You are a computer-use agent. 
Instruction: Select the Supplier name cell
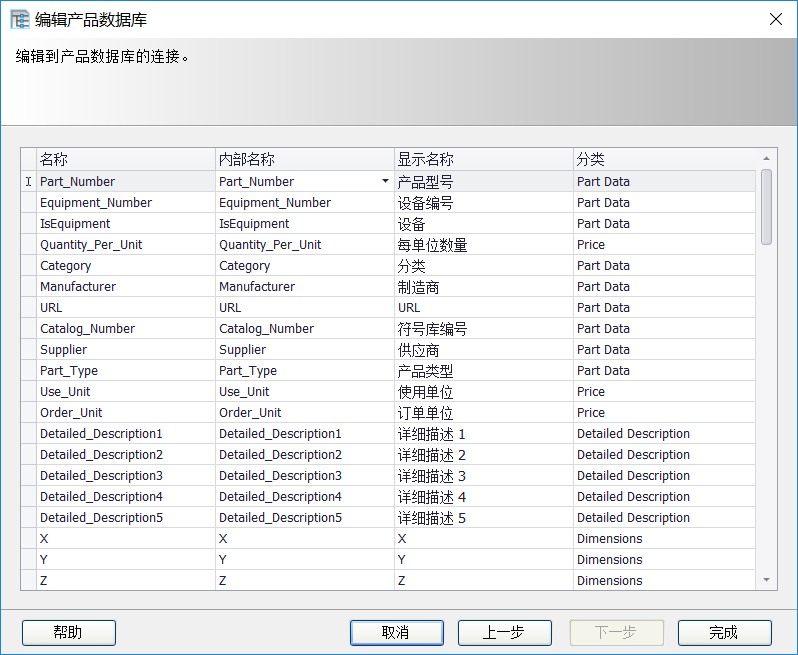point(126,350)
